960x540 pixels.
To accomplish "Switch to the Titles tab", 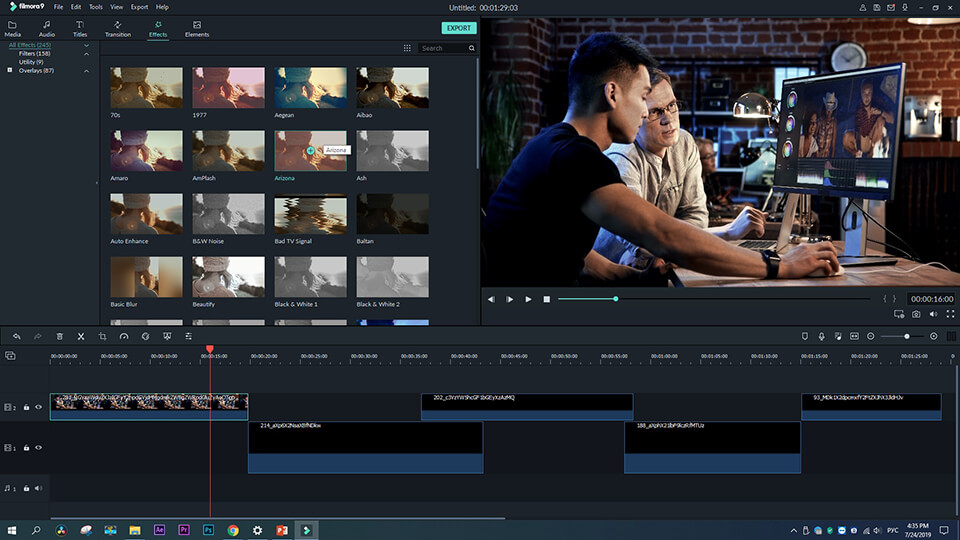I will pyautogui.click(x=80, y=29).
